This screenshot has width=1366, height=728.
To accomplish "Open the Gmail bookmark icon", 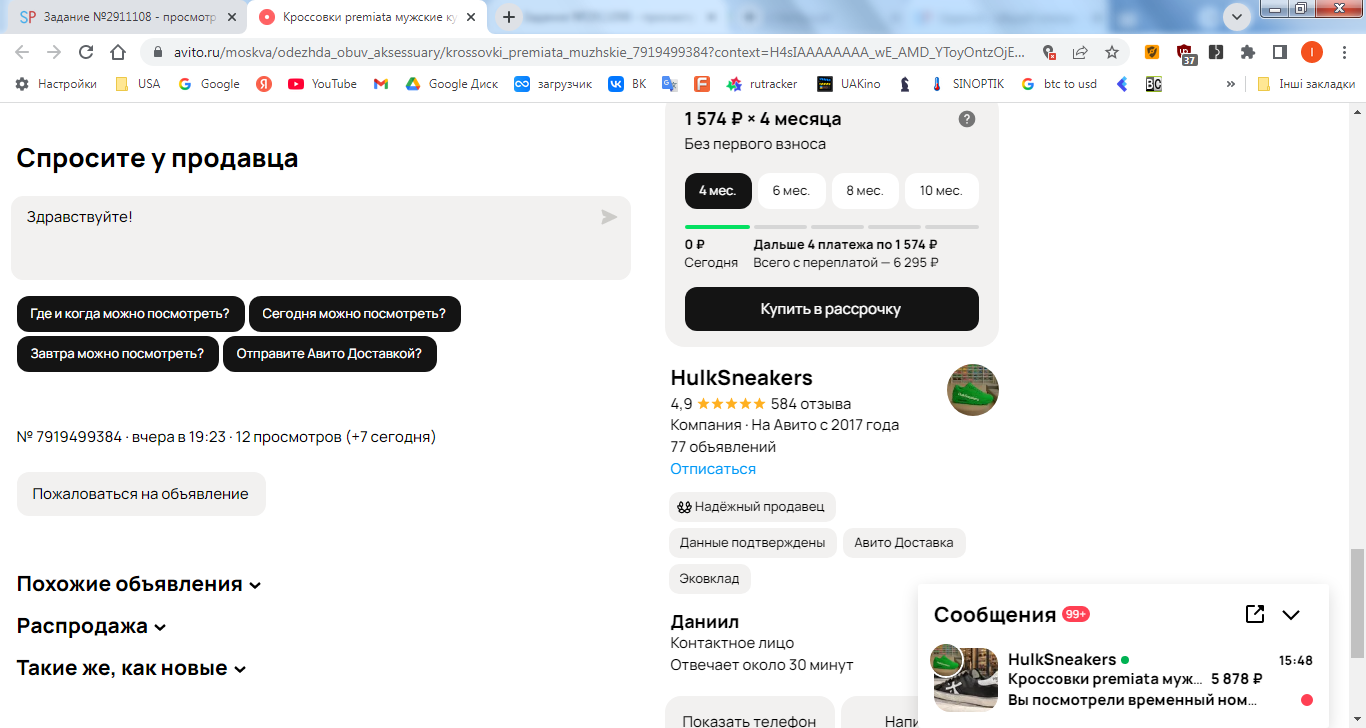I will 381,84.
